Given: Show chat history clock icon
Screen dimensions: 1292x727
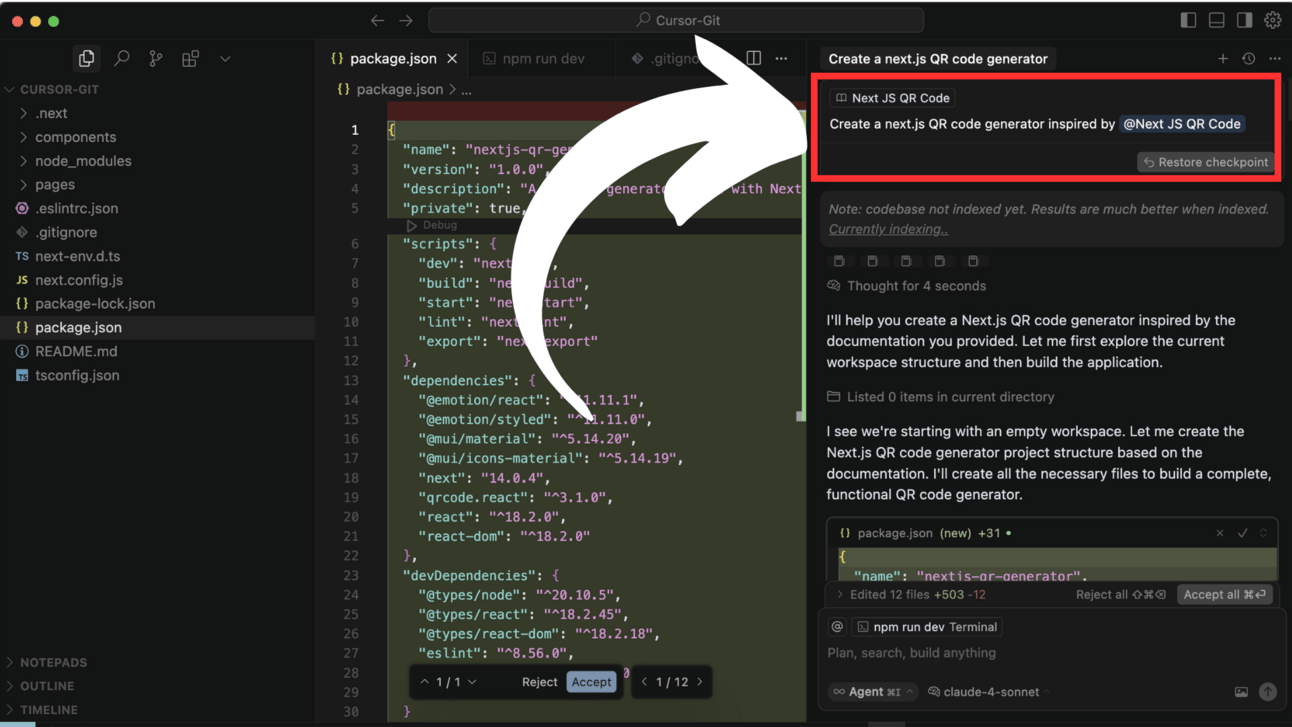Looking at the screenshot, I should click(1249, 59).
